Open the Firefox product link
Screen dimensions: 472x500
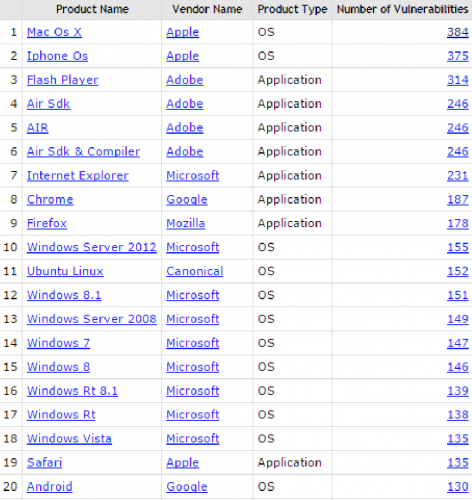pos(47,223)
